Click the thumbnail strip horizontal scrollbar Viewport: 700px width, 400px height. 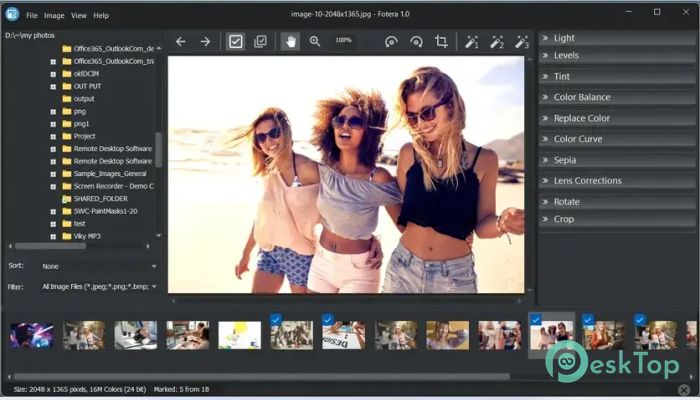pos(262,377)
